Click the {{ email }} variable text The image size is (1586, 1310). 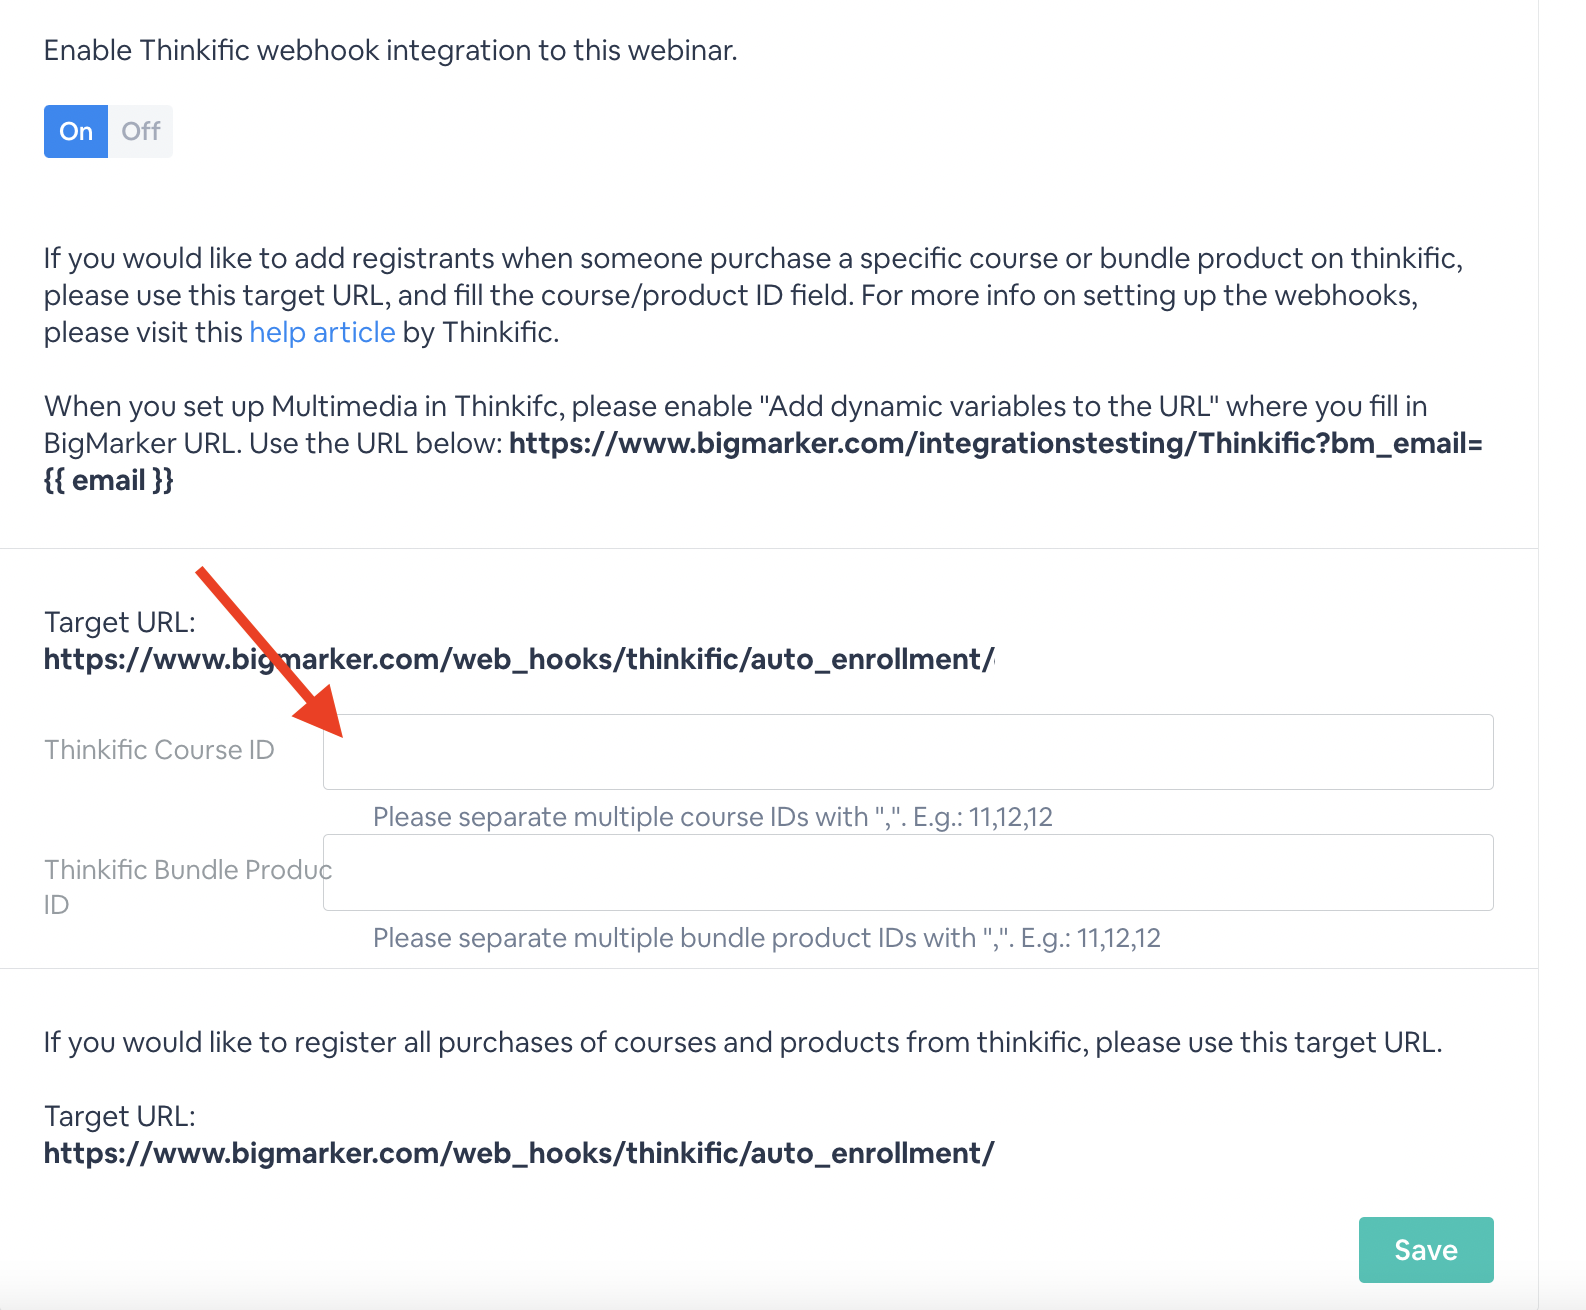coord(109,480)
